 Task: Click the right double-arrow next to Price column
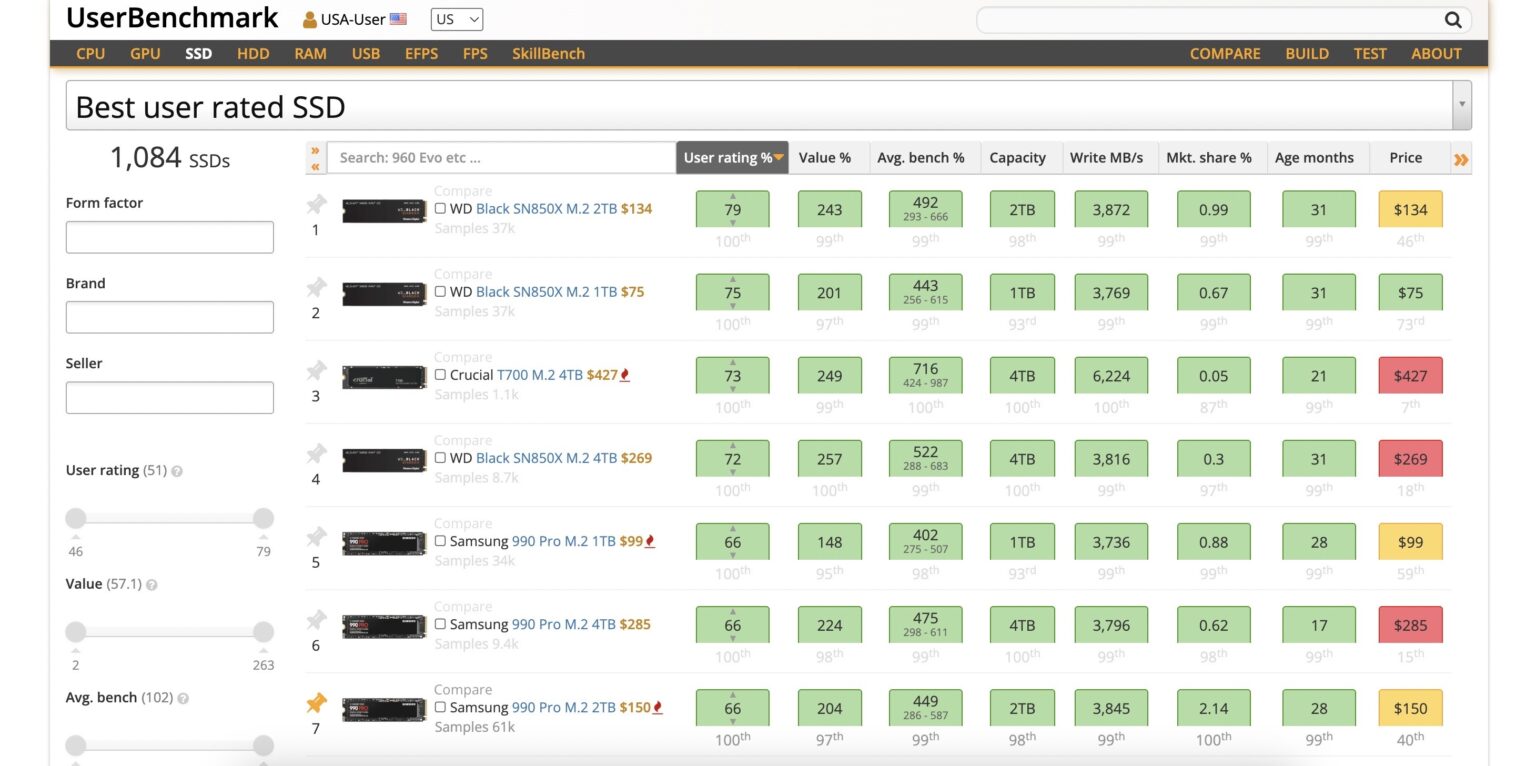pos(1461,158)
